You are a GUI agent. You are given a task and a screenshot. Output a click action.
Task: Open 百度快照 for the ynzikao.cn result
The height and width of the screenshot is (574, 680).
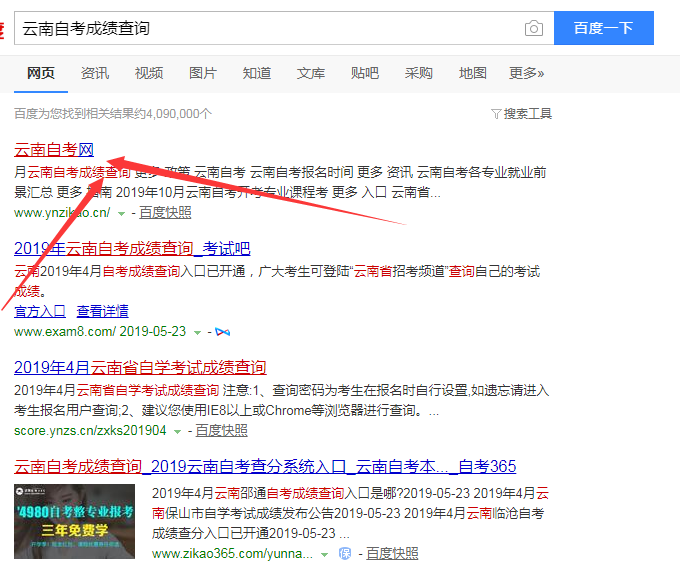(165, 212)
